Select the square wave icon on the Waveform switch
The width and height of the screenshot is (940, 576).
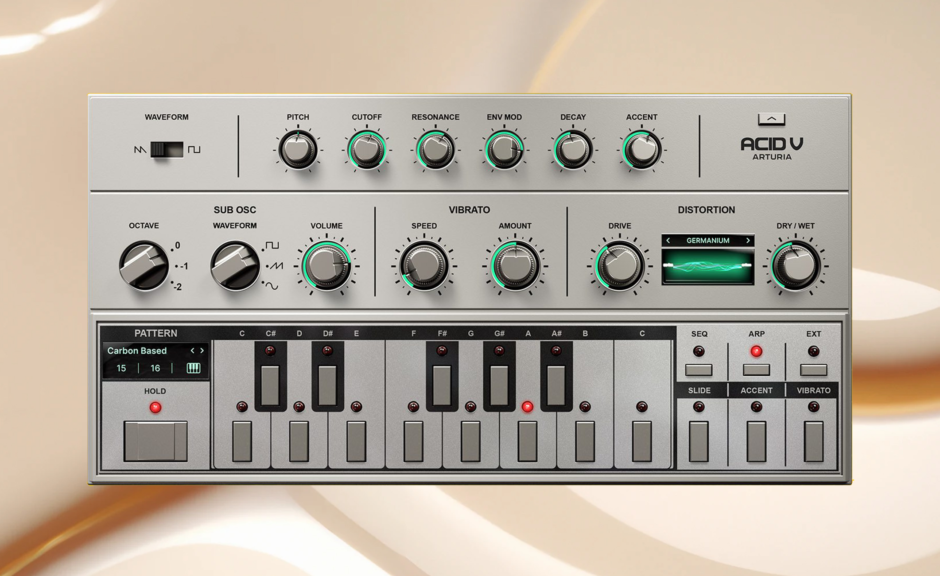[x=196, y=148]
